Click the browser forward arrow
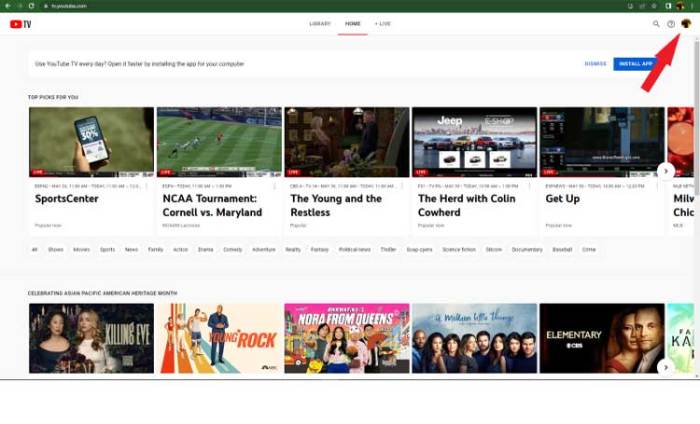700x424 pixels. [x=20, y=6]
